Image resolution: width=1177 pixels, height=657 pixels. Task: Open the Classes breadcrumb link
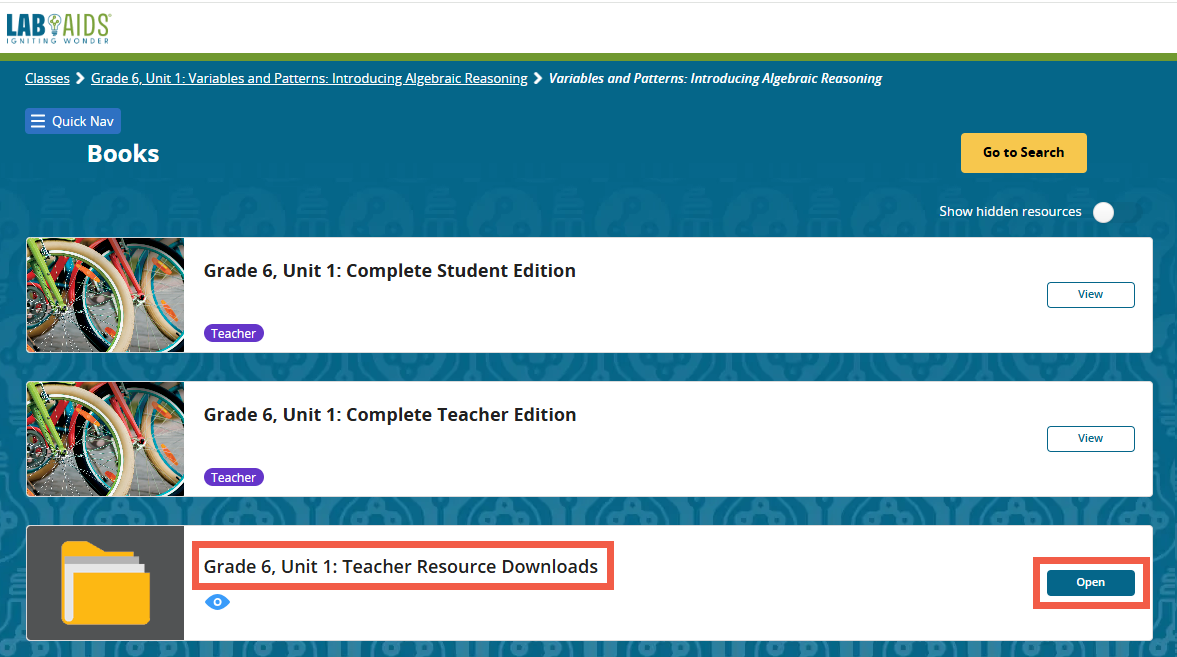click(x=47, y=78)
